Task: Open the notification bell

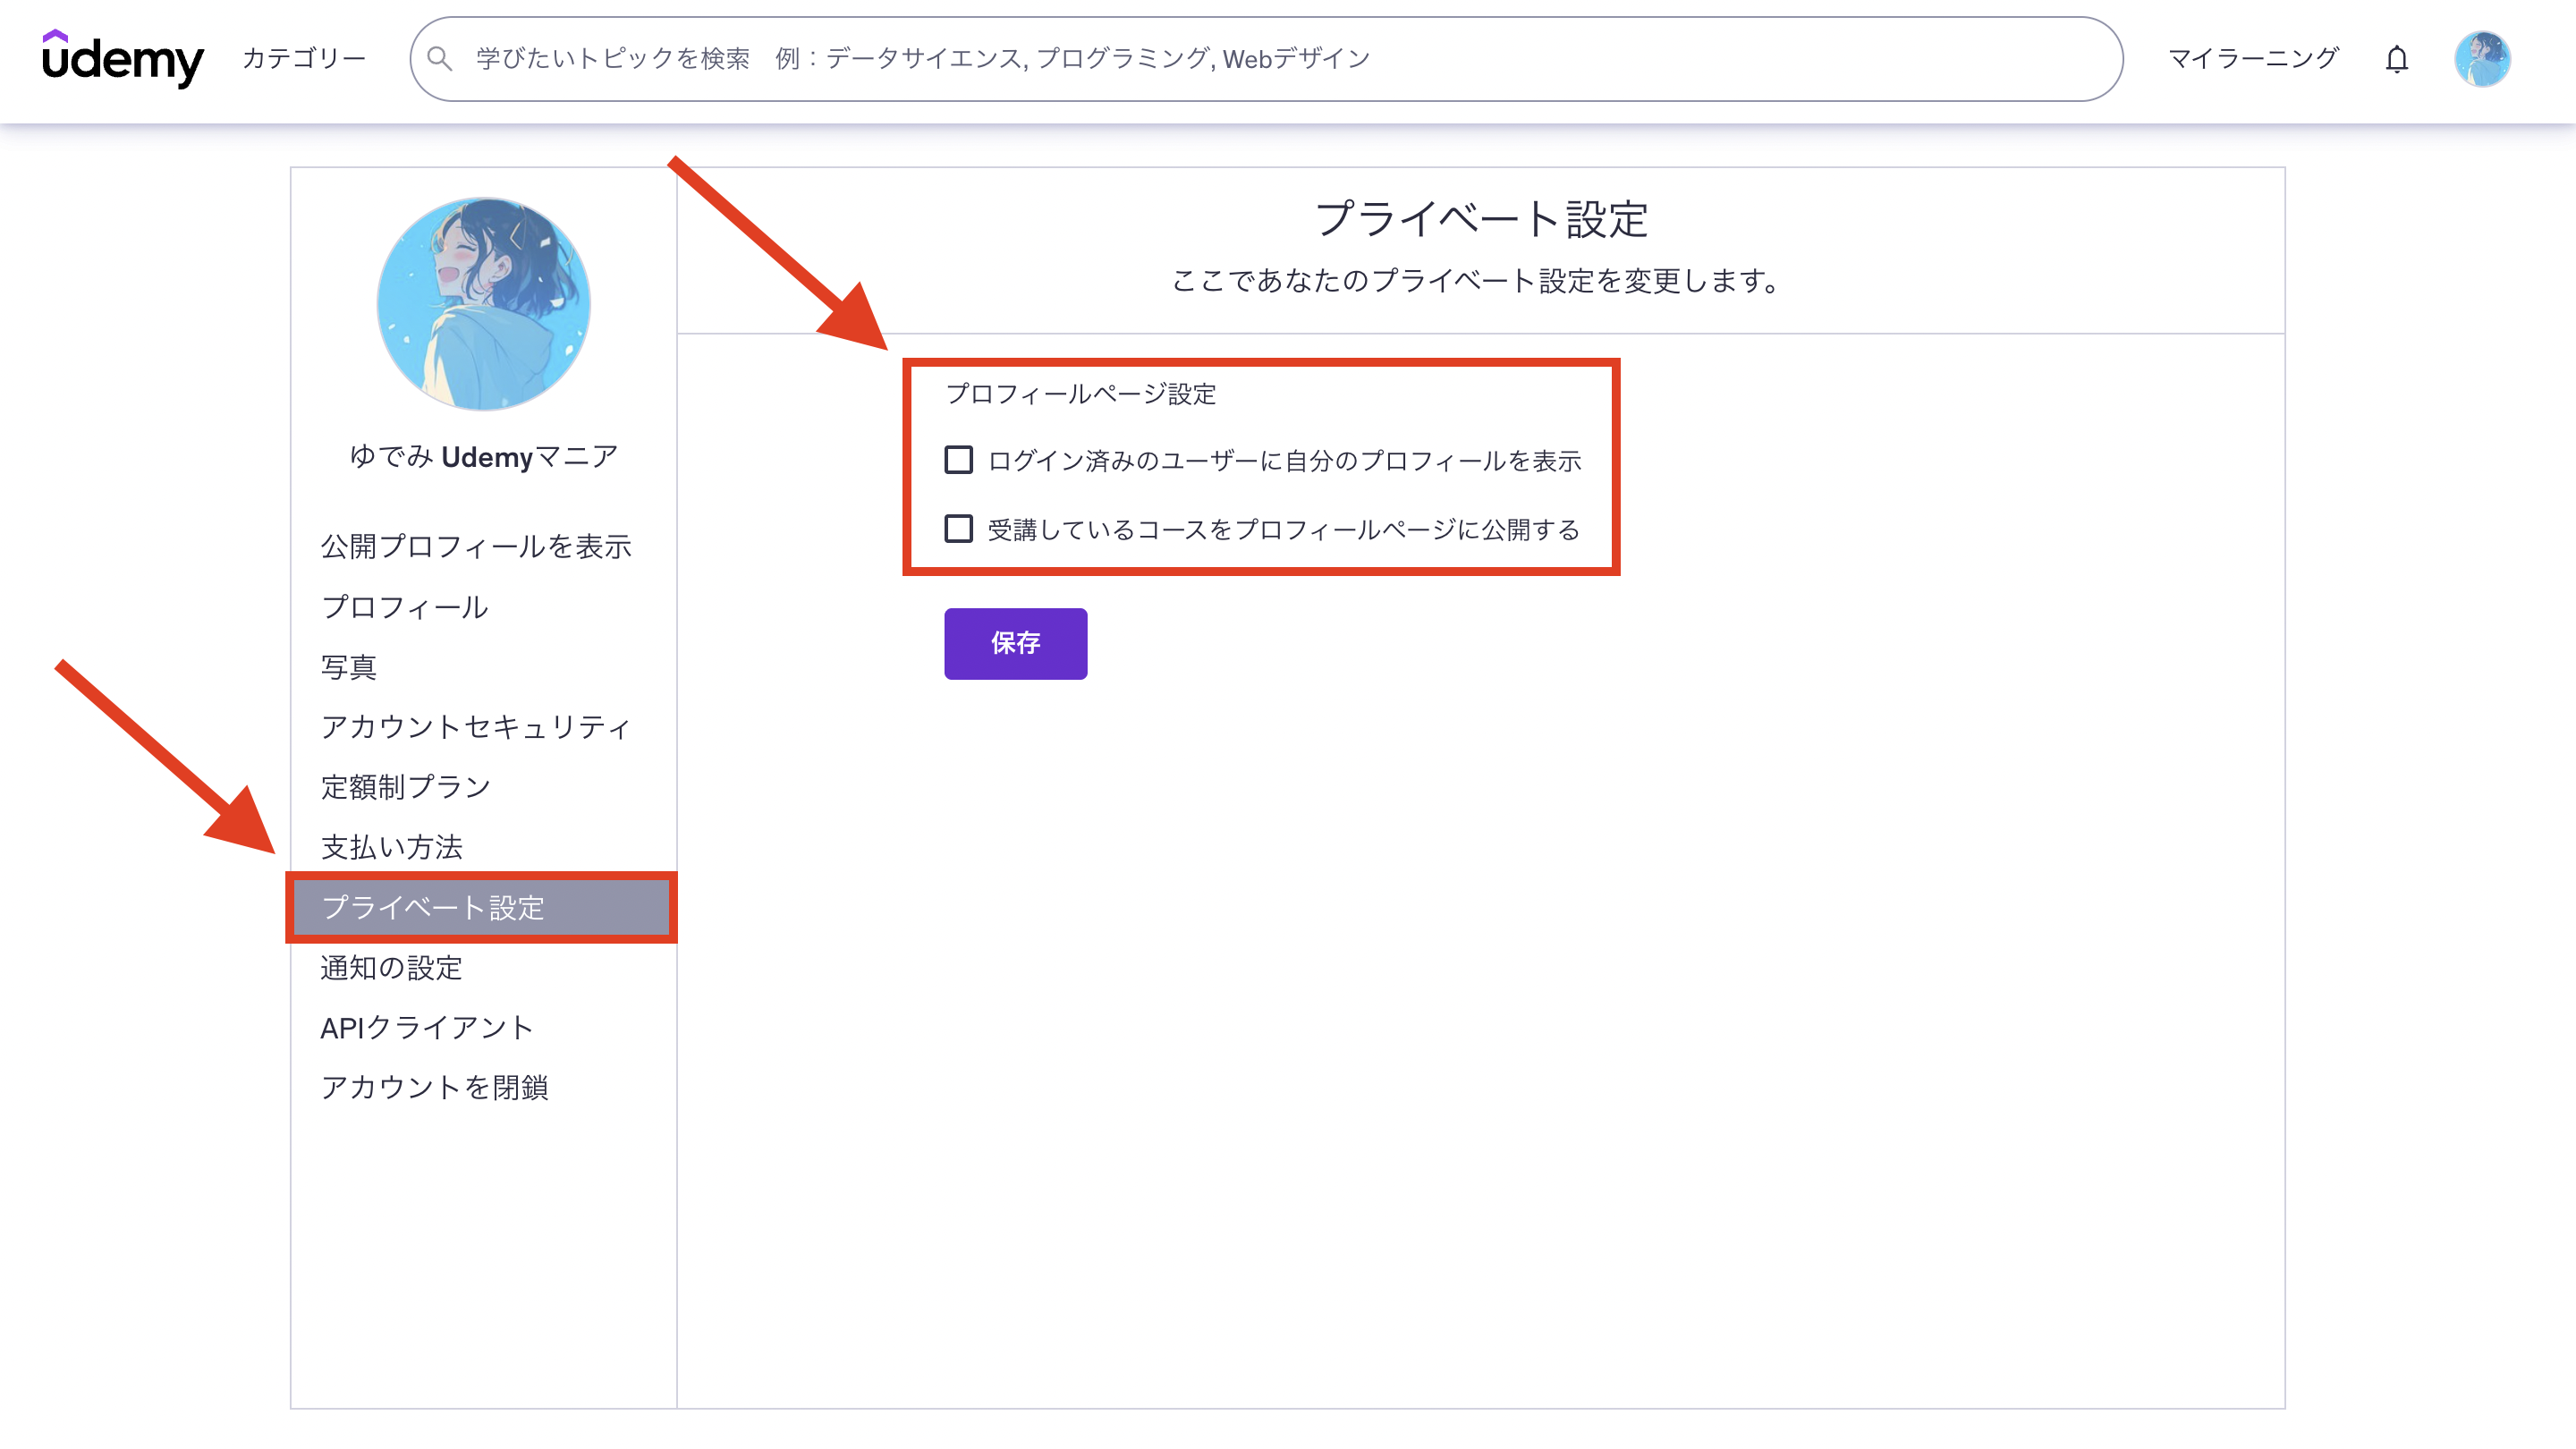Action: pyautogui.click(x=2396, y=59)
